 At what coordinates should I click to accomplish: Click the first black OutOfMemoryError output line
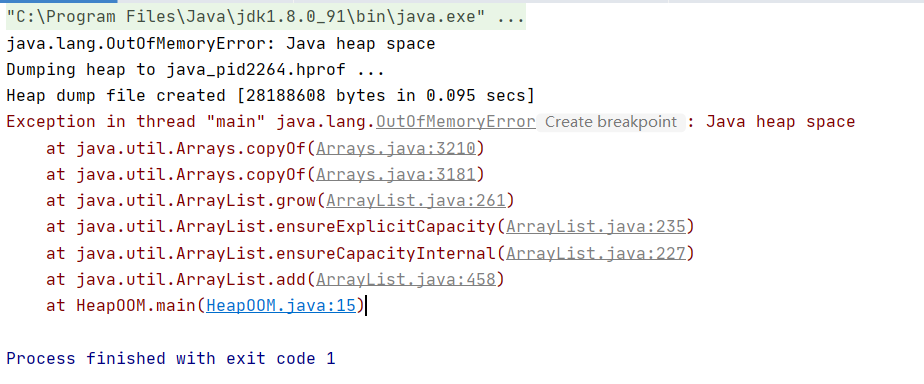click(220, 44)
